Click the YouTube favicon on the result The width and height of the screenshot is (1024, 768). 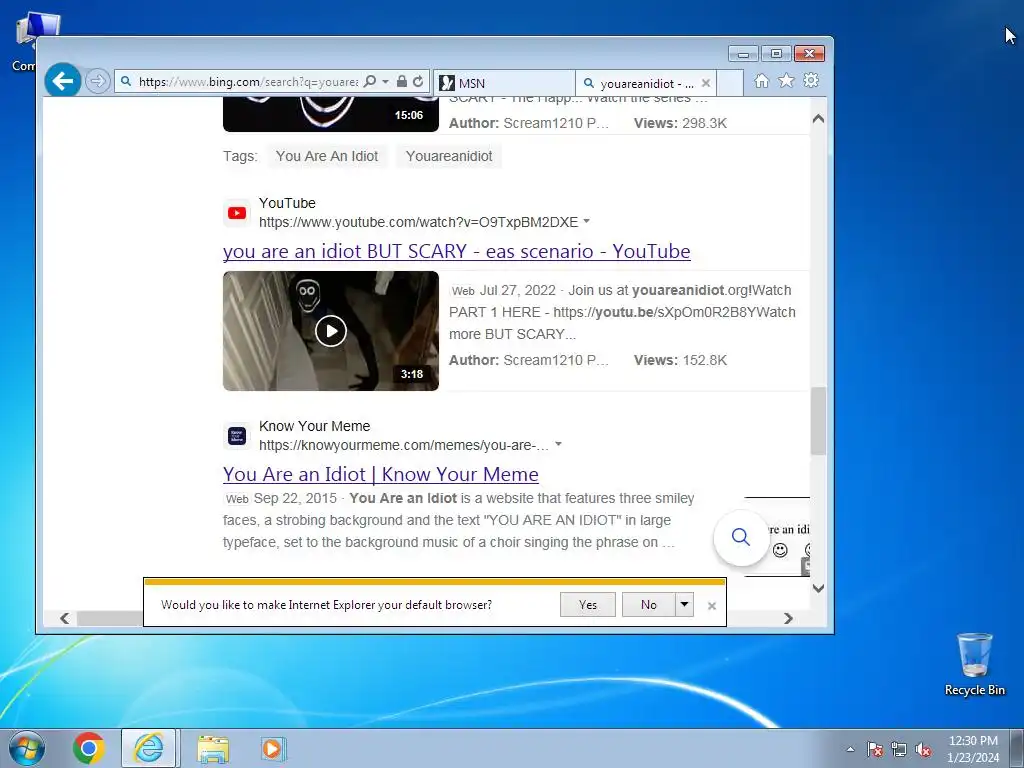[x=236, y=213]
